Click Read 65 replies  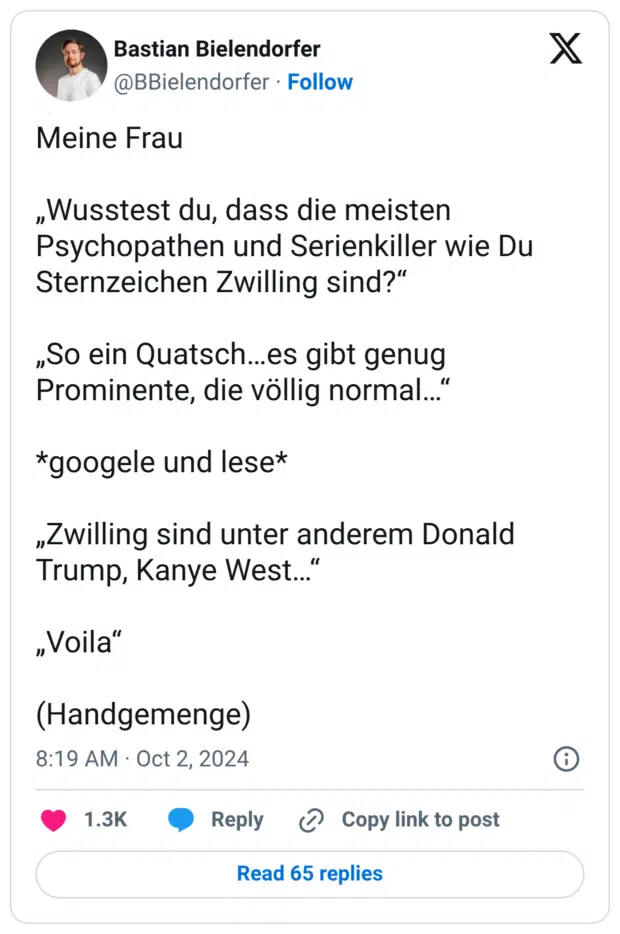tap(309, 873)
